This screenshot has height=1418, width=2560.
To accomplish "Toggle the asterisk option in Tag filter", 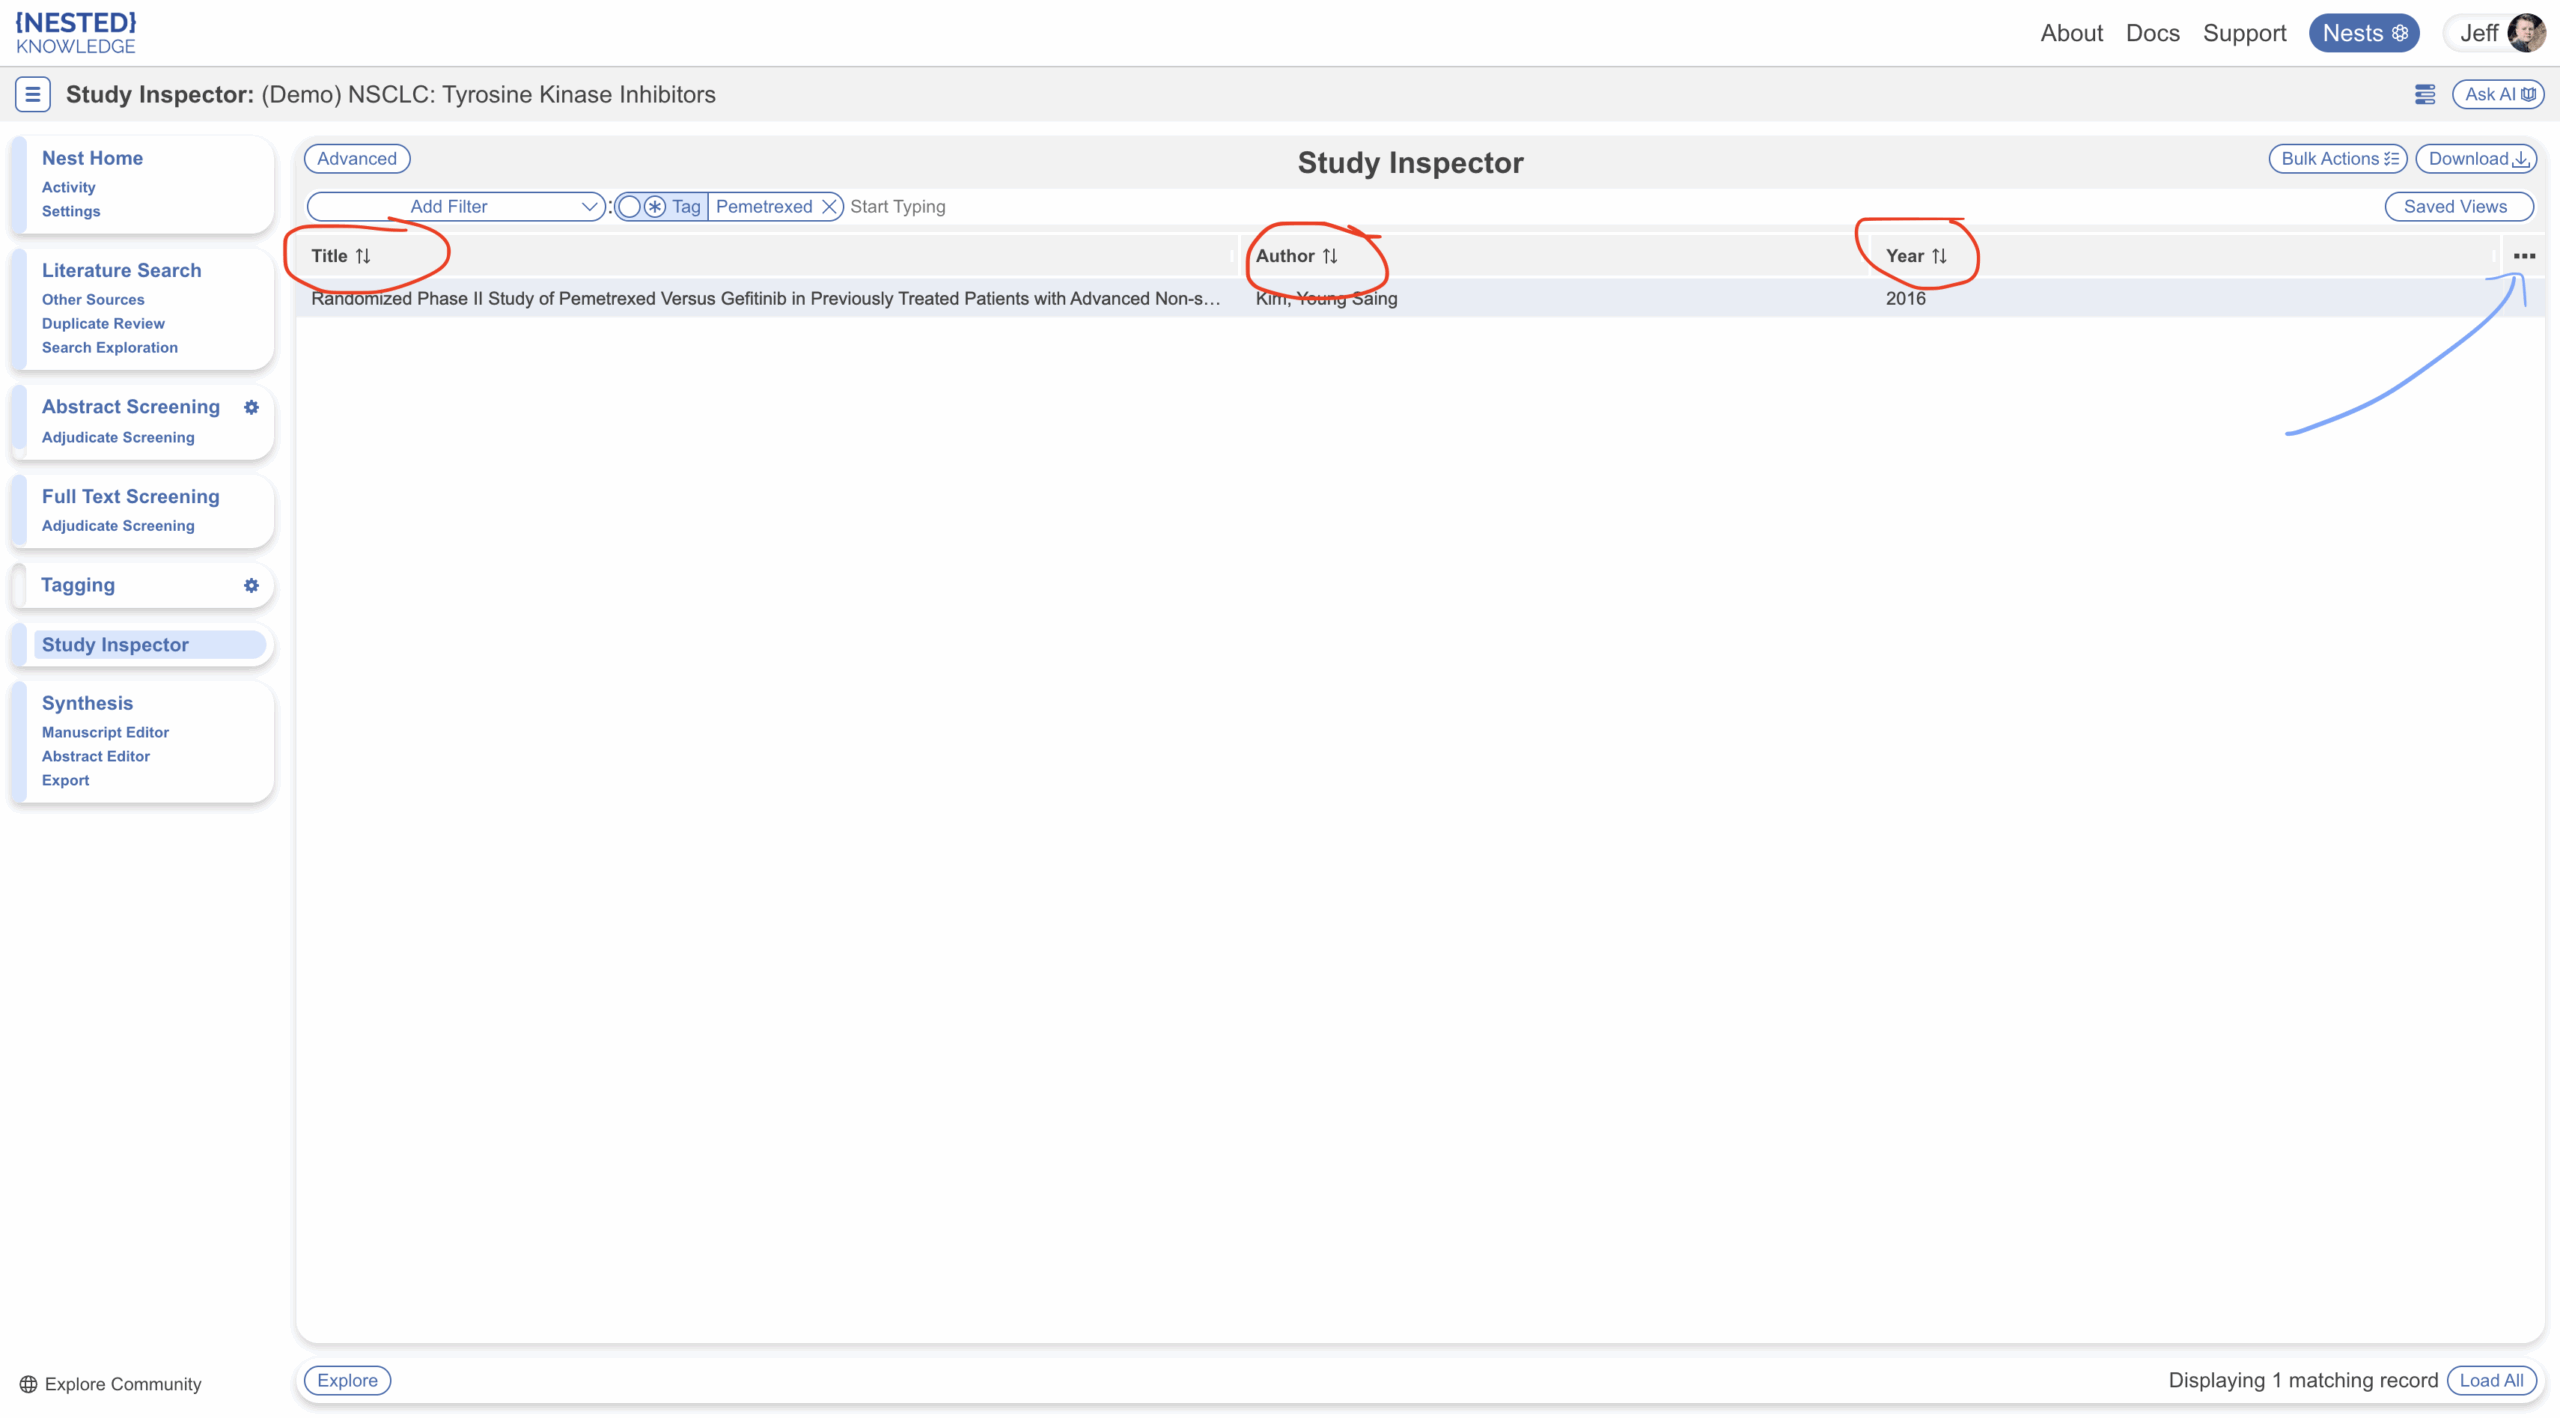I will [655, 206].
